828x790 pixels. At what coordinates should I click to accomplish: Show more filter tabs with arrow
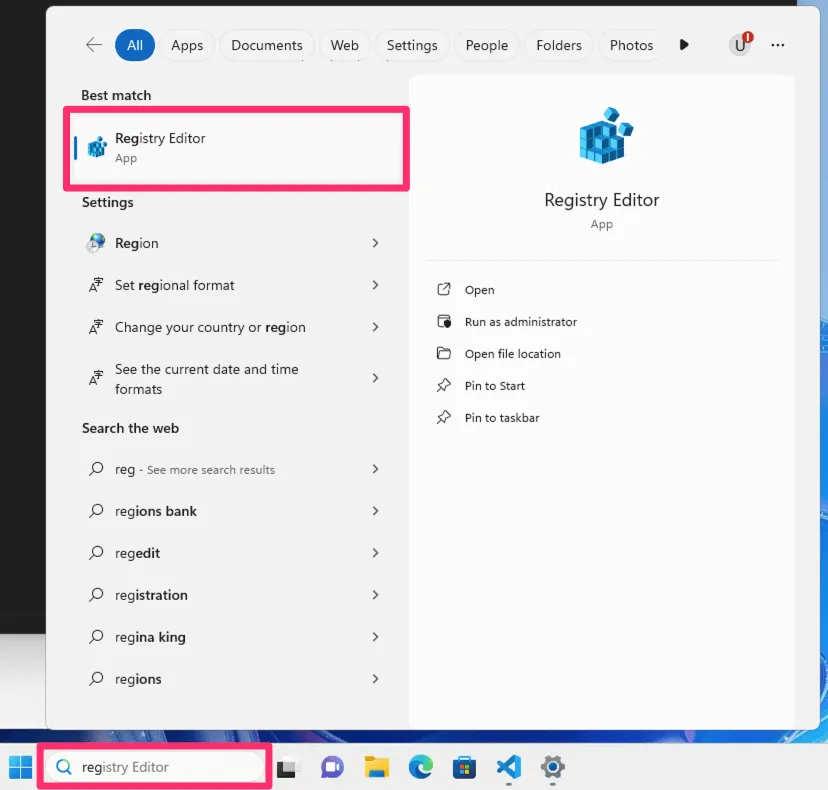[x=684, y=45]
